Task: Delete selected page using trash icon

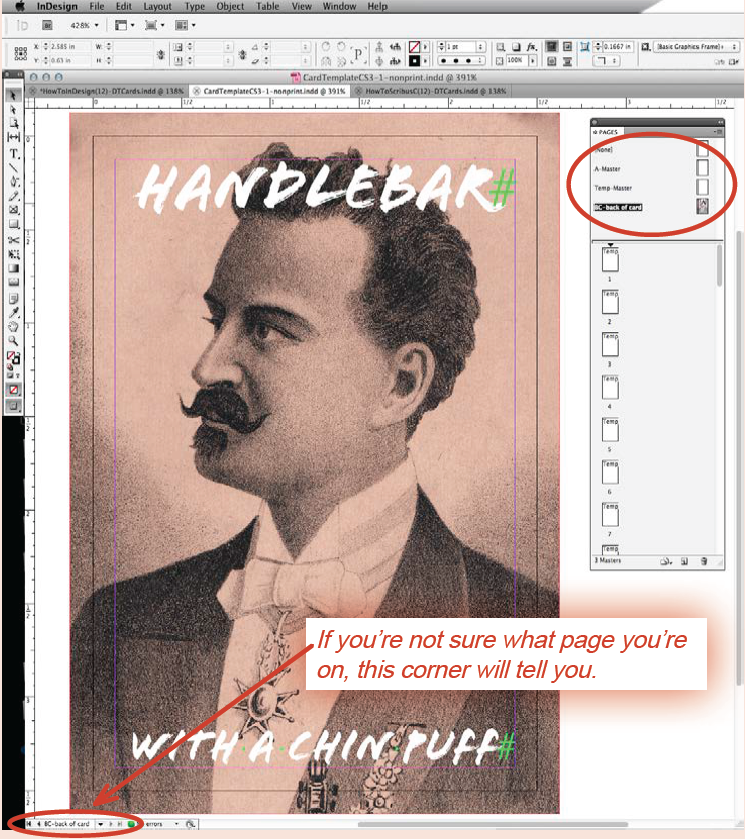Action: 703,561
